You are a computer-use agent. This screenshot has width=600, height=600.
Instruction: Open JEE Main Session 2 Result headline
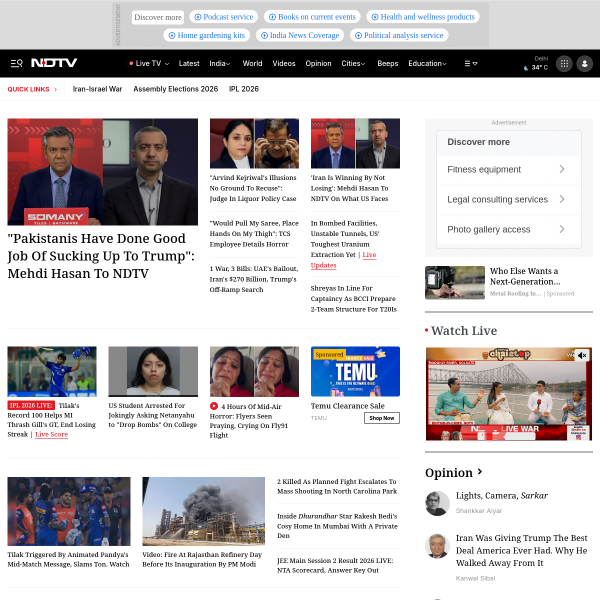[335, 565]
